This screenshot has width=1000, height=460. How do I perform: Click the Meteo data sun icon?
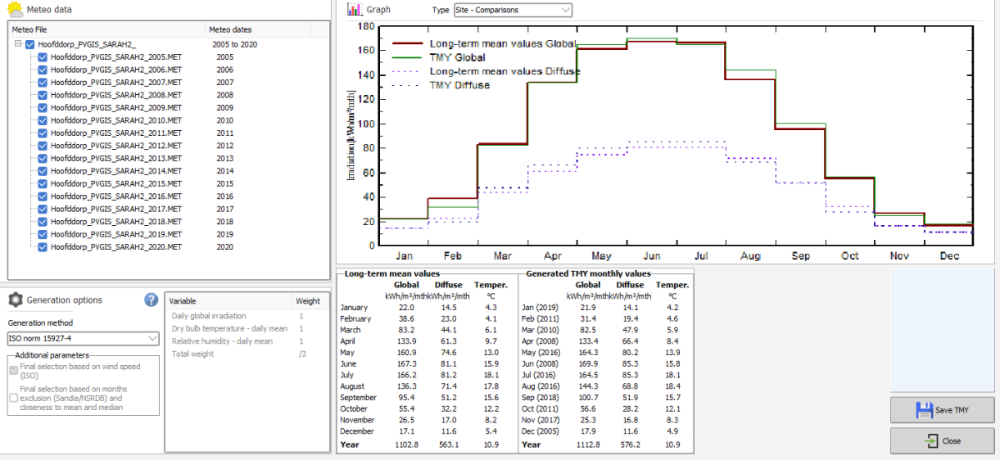13,8
